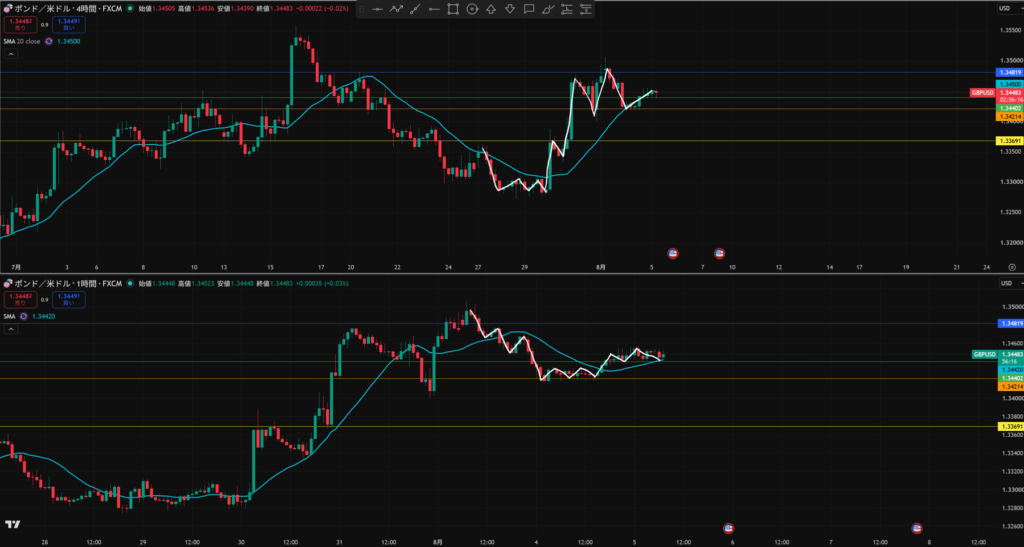Screen dimensions: 1024x547
Task: Click red GBPUSD price tag on 4-hour chart
Action: pos(982,93)
